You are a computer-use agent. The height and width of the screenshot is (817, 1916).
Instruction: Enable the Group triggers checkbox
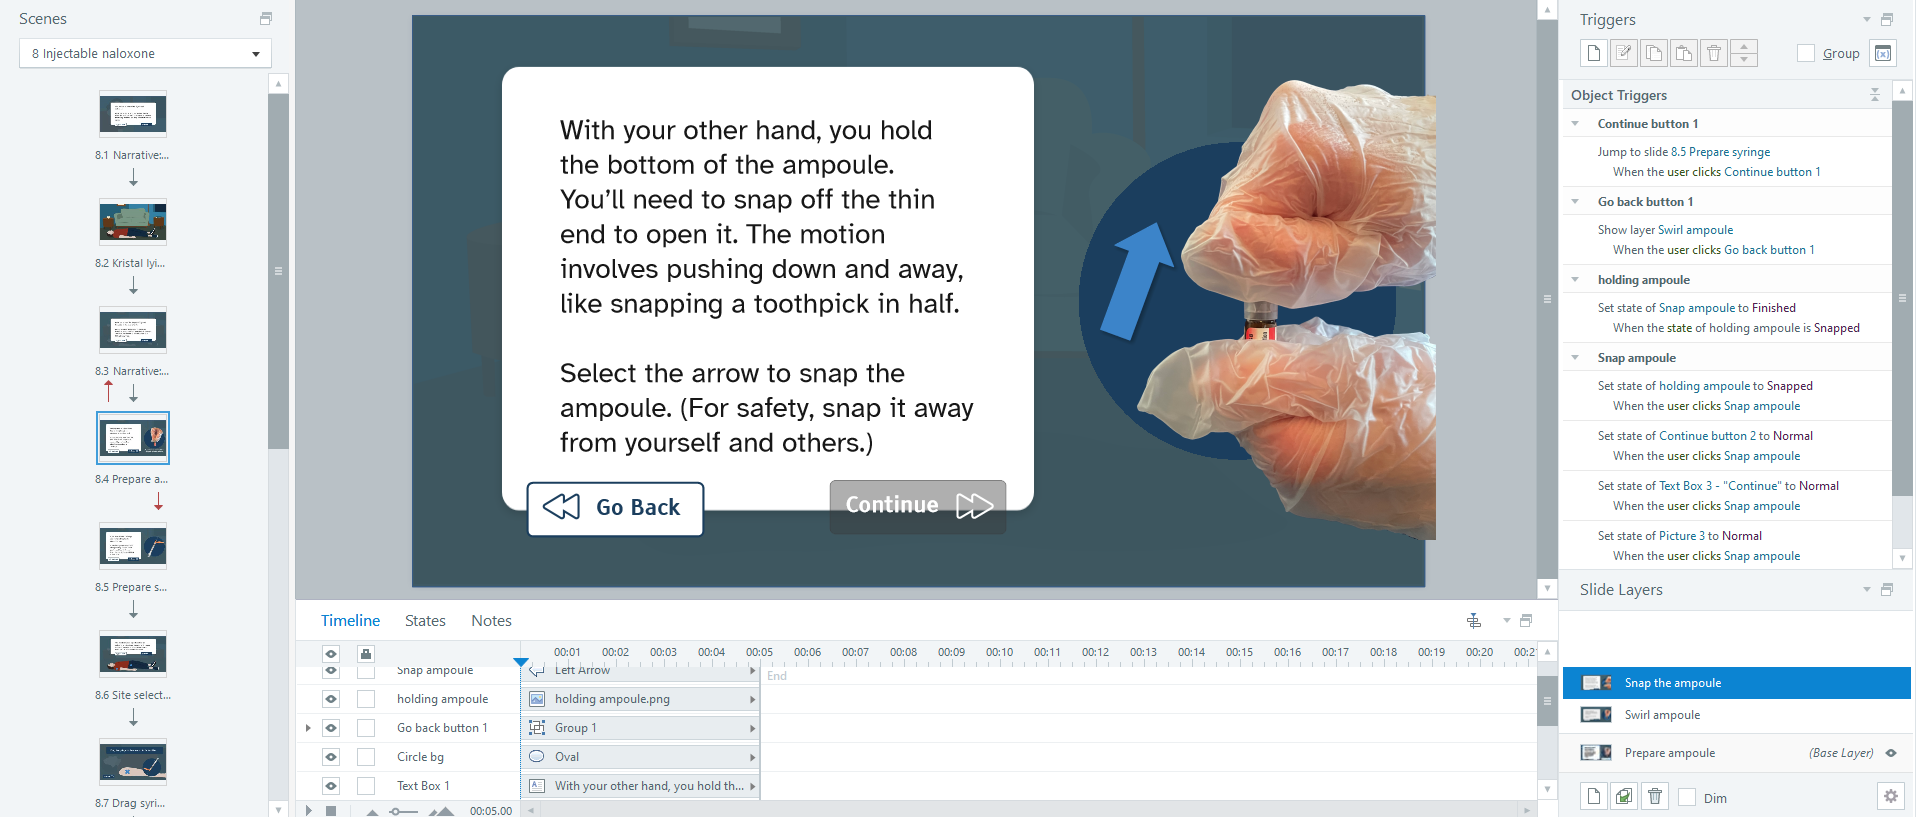[x=1805, y=53]
